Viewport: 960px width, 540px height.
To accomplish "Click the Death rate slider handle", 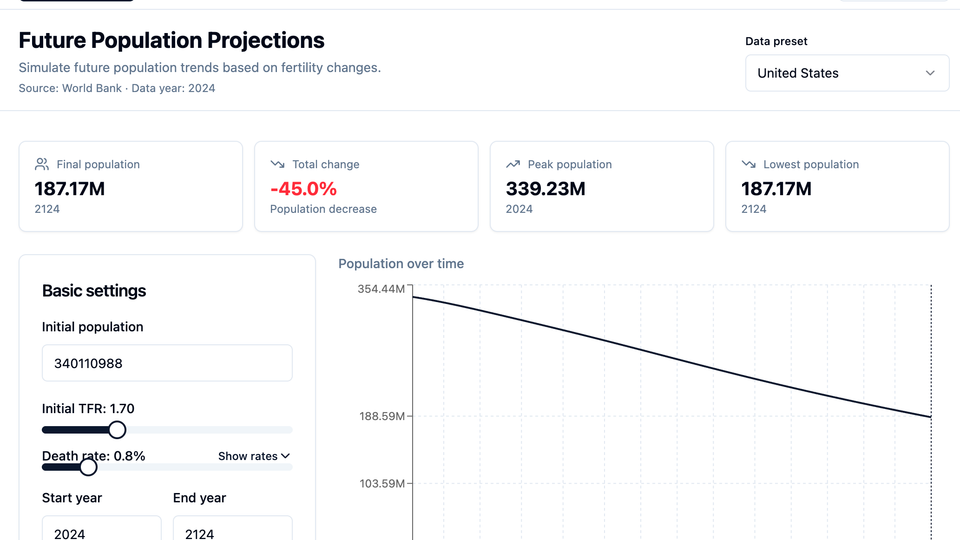I will (x=88, y=467).
